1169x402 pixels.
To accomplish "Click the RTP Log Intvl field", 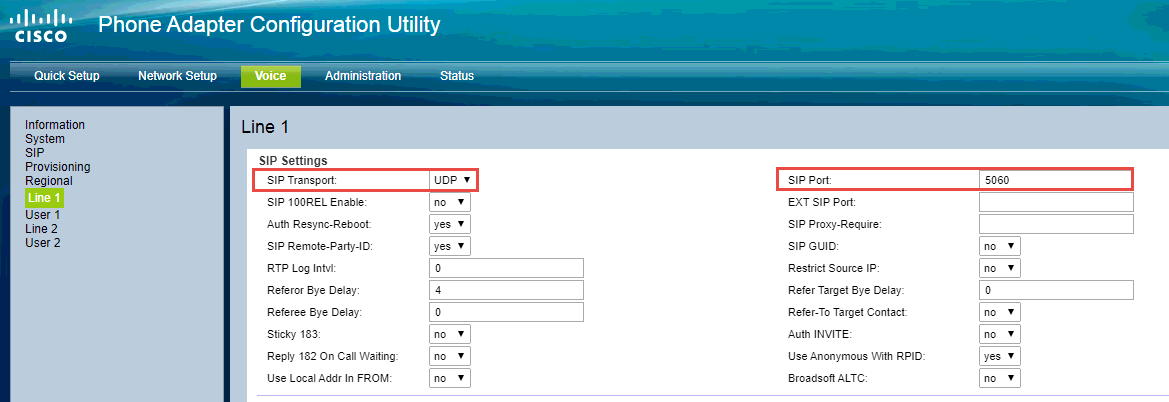I will click(x=506, y=268).
